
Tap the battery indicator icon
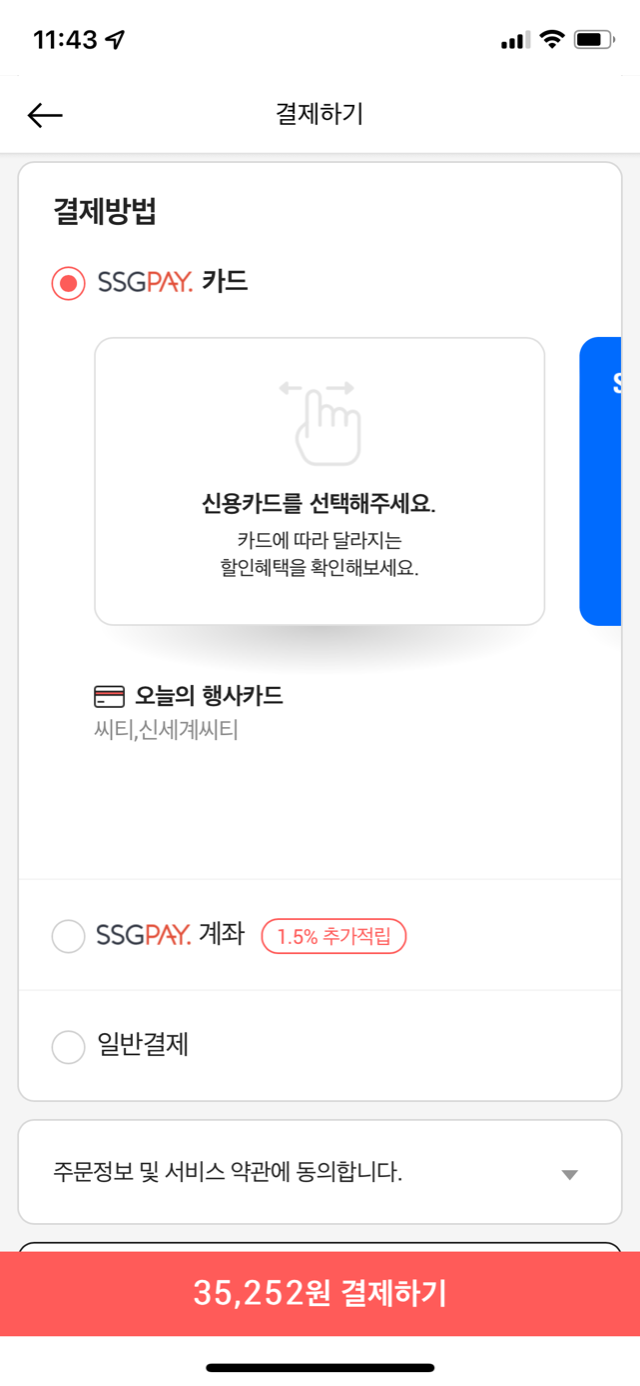(x=595, y=40)
